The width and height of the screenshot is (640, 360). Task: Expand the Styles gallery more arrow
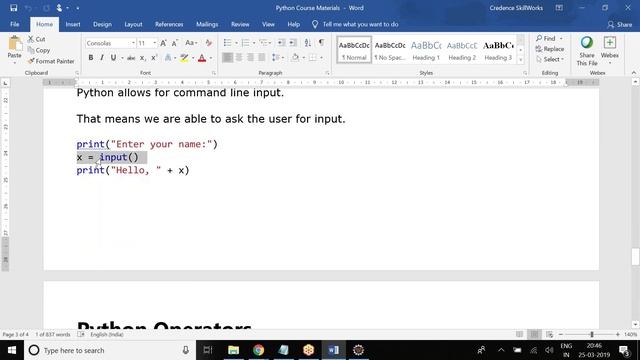click(x=520, y=60)
